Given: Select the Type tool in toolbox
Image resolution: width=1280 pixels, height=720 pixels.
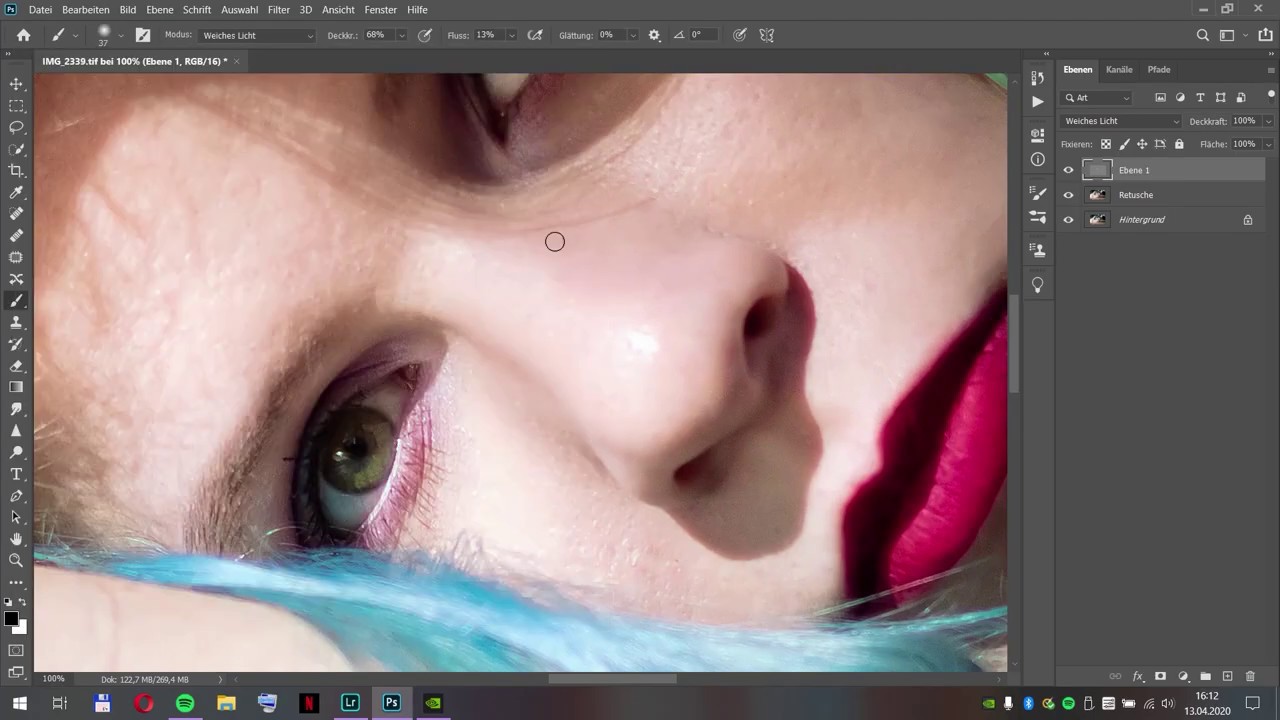Looking at the screenshot, I should click(x=16, y=474).
